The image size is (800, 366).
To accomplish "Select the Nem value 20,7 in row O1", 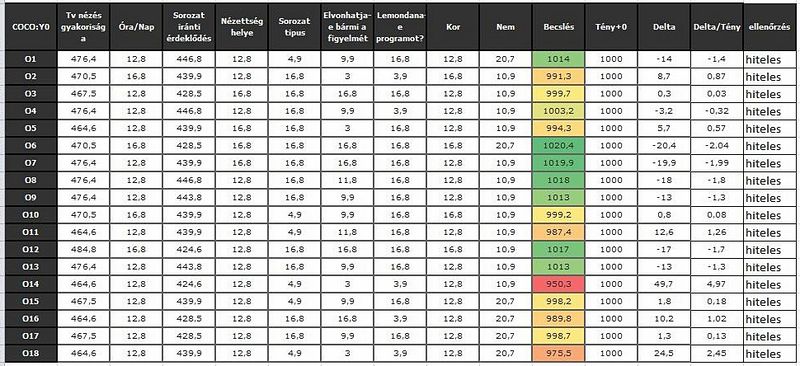I will (x=506, y=59).
